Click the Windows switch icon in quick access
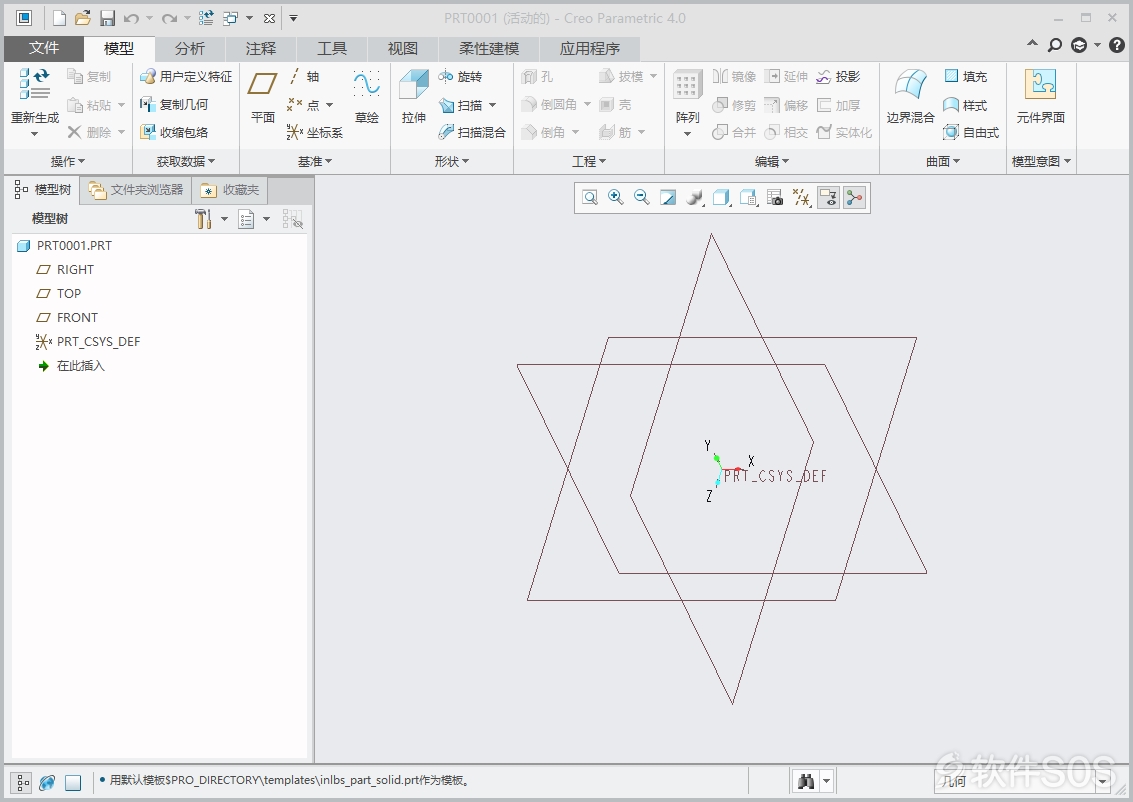 pos(231,18)
